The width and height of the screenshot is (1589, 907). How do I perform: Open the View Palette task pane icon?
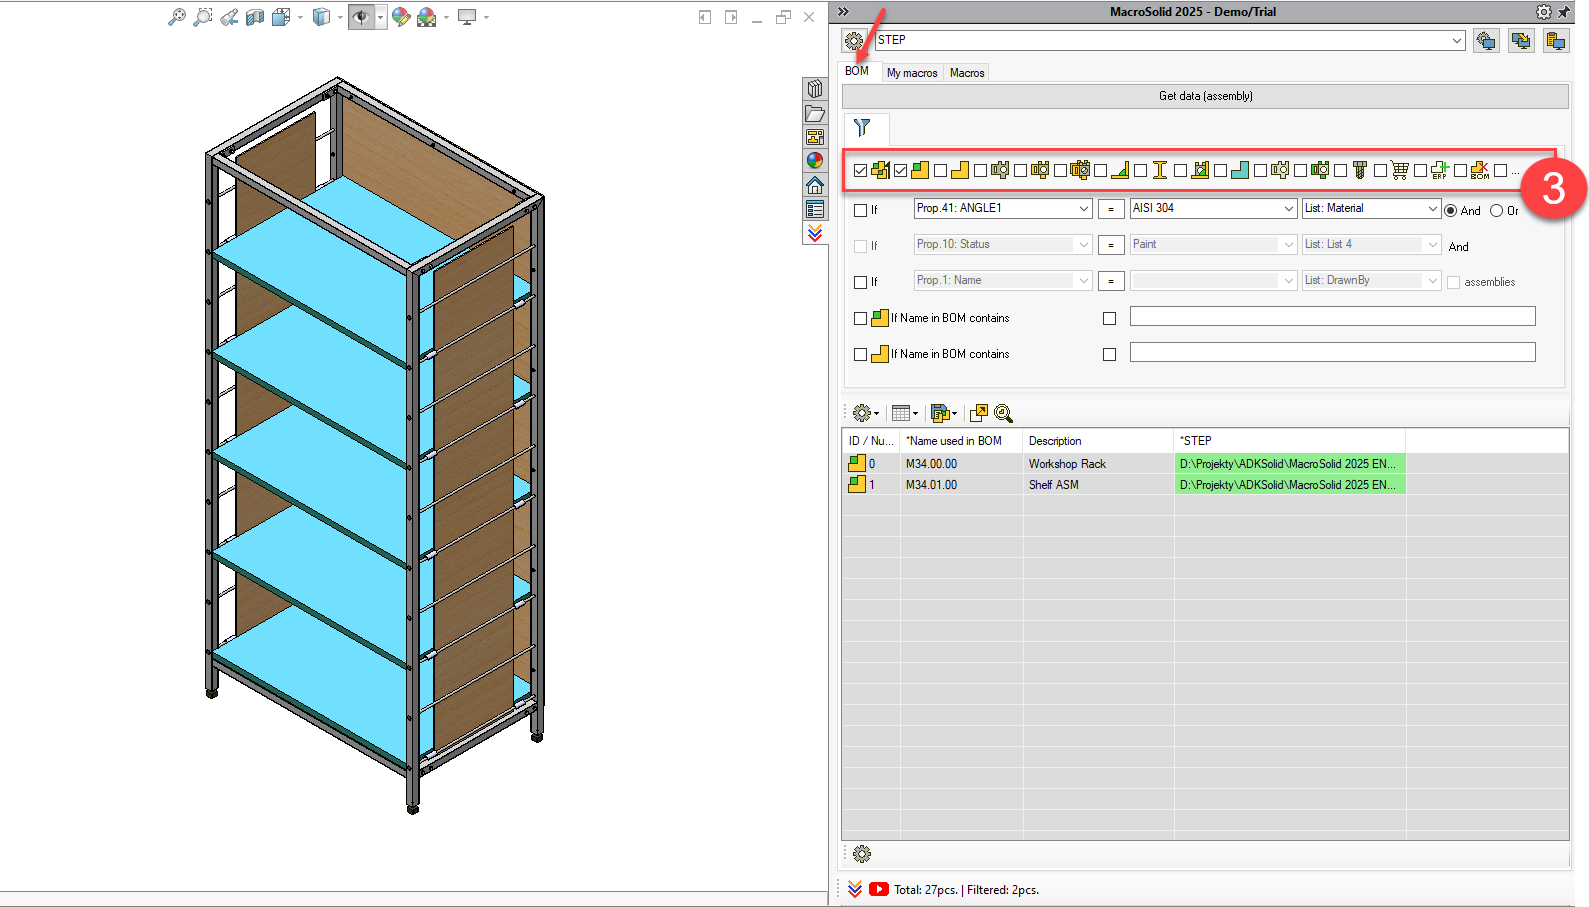point(815,137)
